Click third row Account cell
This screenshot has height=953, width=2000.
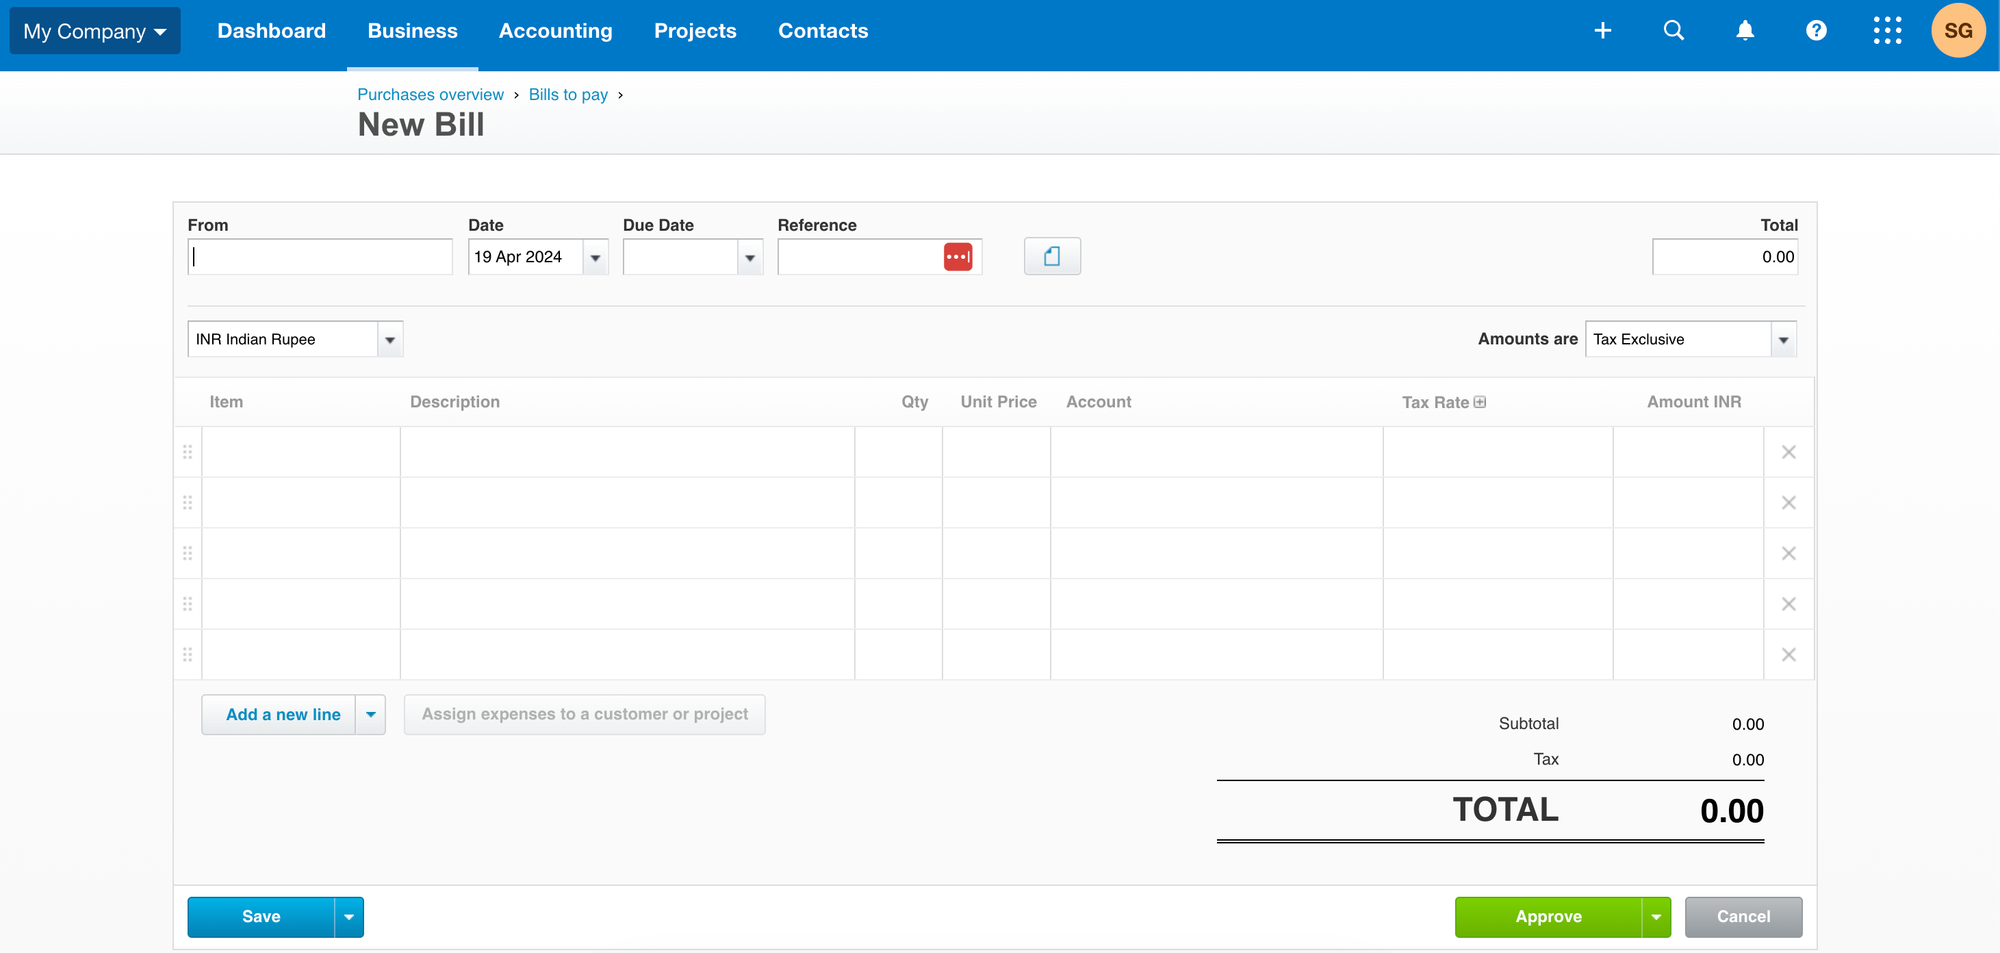pos(1217,553)
